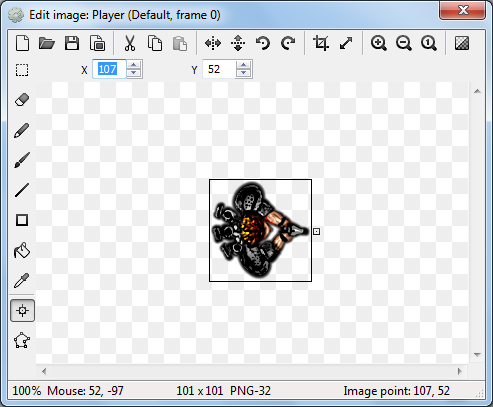Select the Rectangle tool
Viewport: 493px width, 407px height.
coord(22,220)
